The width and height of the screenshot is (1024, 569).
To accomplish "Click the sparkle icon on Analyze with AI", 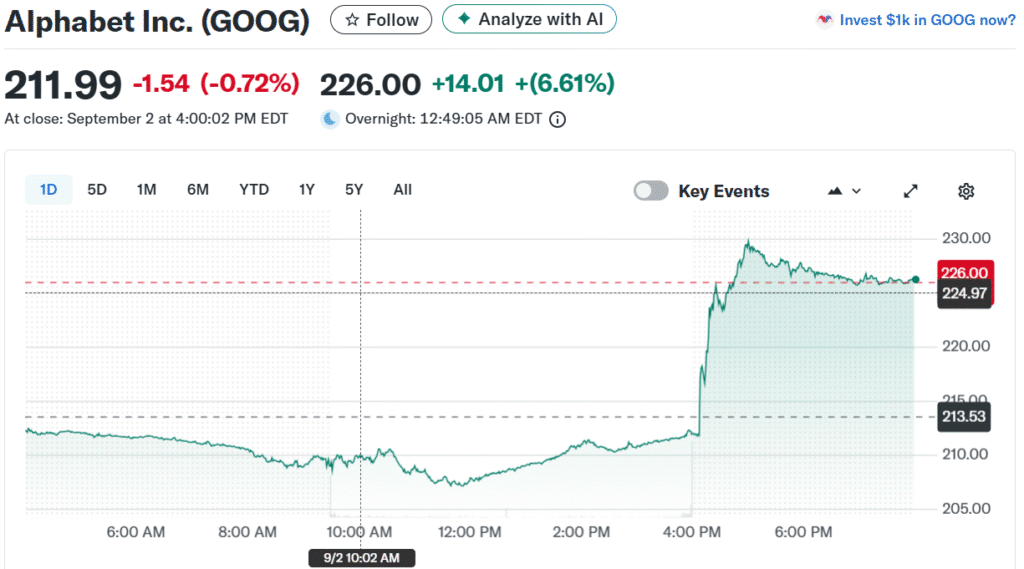I will click(x=463, y=19).
